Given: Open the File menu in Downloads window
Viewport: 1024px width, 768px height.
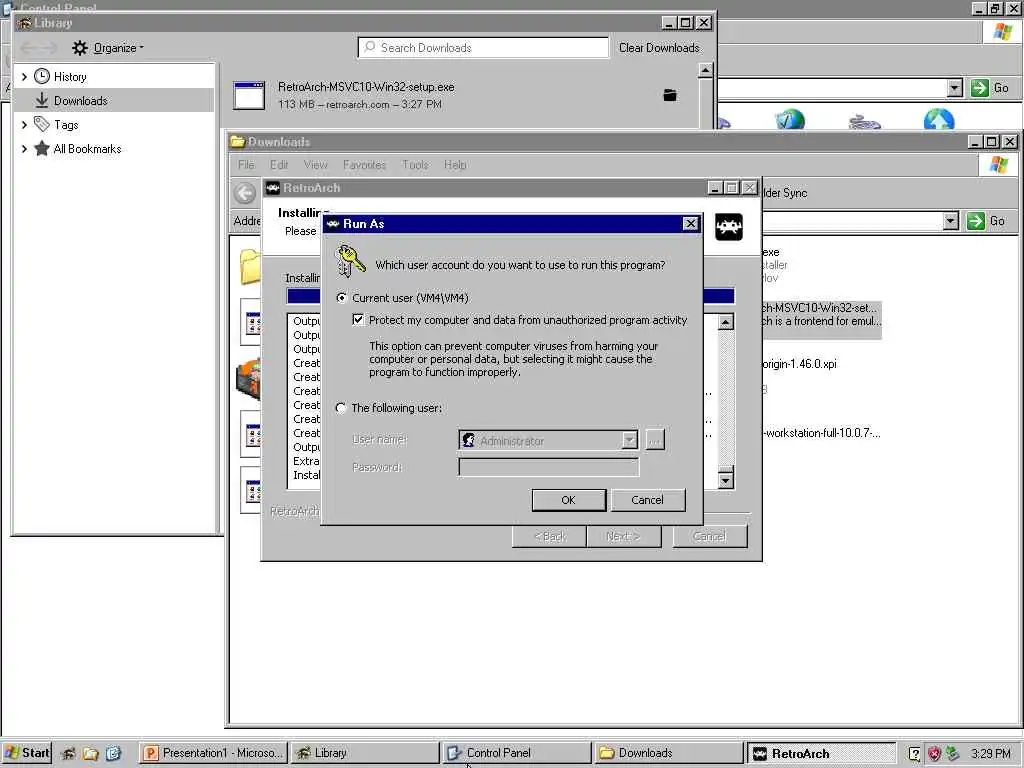Looking at the screenshot, I should (x=246, y=165).
